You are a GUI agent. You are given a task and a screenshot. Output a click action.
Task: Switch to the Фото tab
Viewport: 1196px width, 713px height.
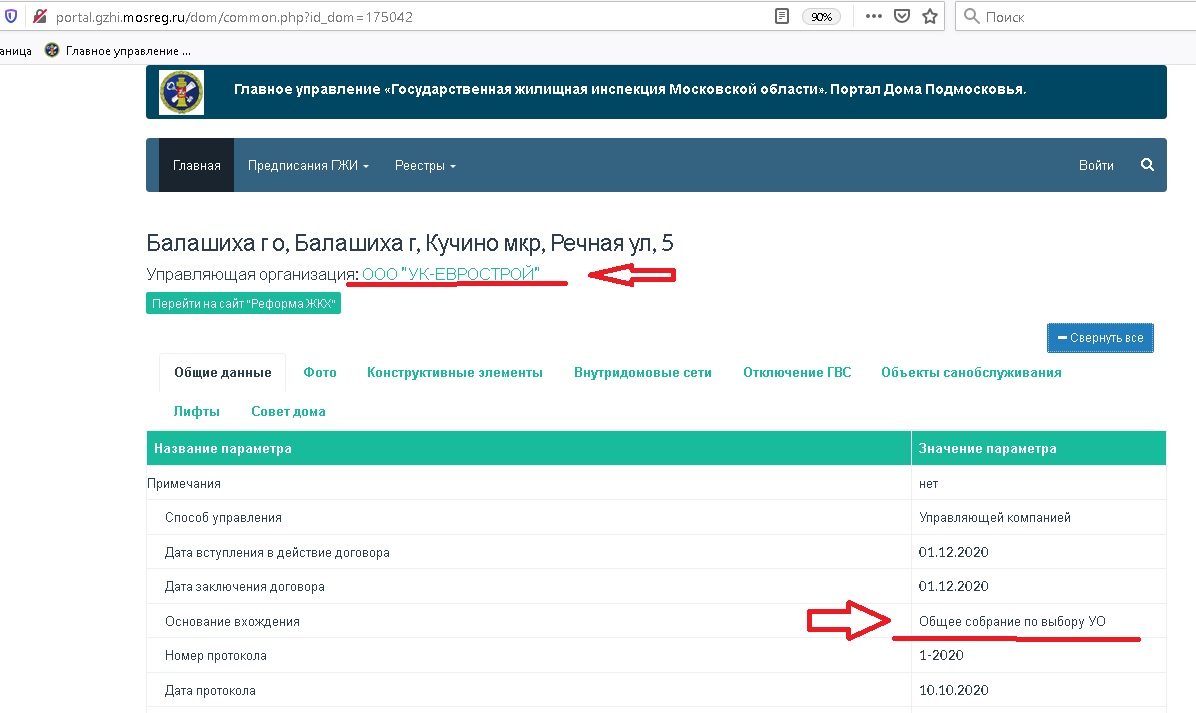point(320,373)
